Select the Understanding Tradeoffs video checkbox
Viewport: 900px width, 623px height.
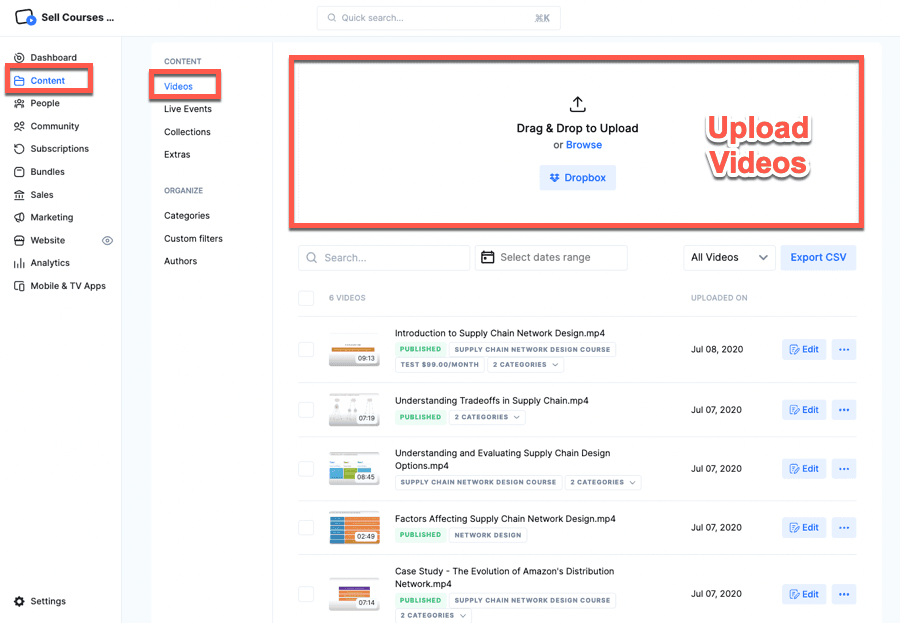306,410
